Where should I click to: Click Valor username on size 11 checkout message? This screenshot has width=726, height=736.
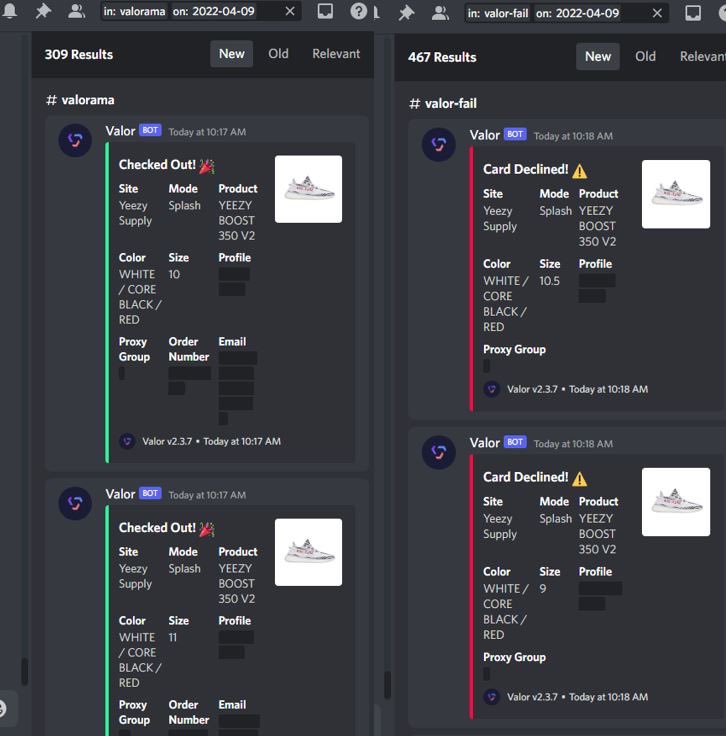[x=120, y=494]
